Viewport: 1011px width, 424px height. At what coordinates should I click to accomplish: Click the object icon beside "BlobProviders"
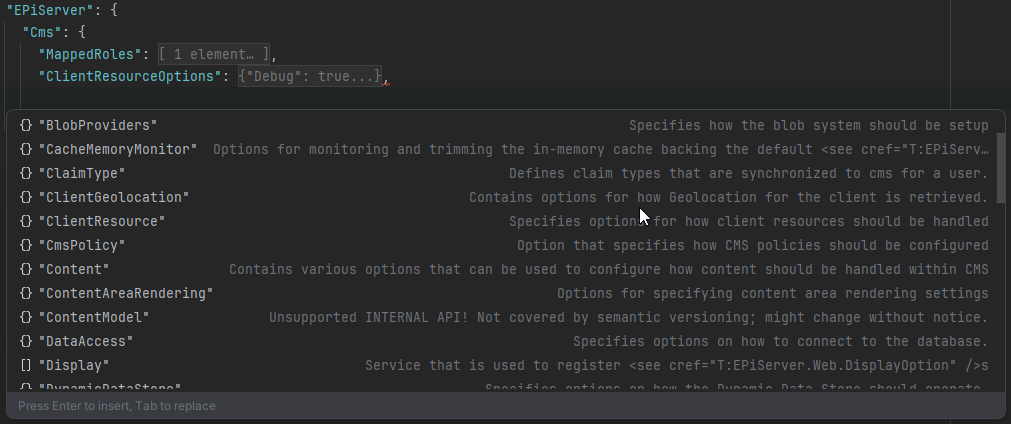26,125
